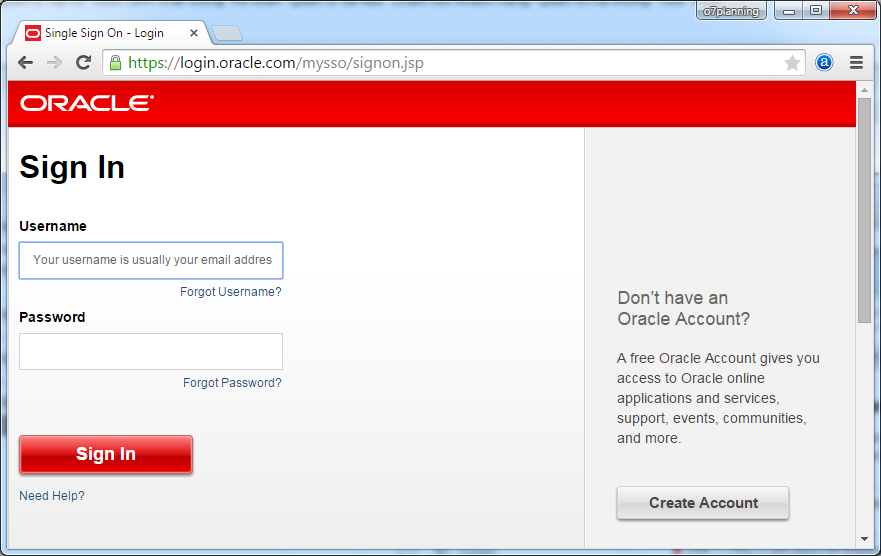Viewport: 881px width, 556px height.
Task: Bookmark the page with the star icon
Action: click(x=792, y=62)
